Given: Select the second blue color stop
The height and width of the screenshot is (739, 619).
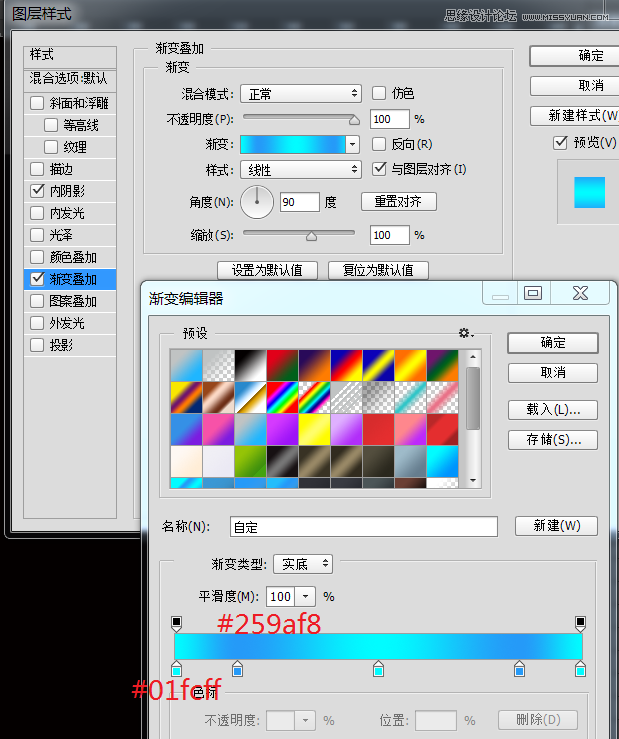Looking at the screenshot, I should (x=238, y=669).
